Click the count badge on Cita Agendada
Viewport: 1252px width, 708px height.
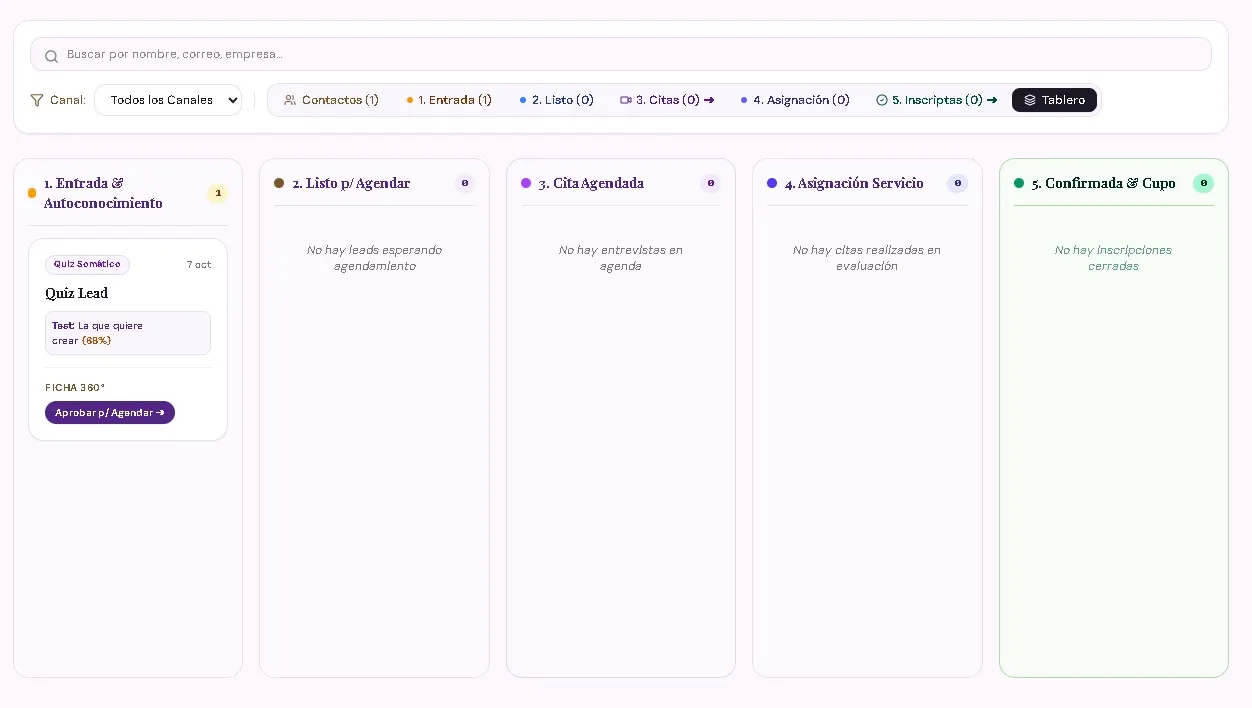point(710,183)
